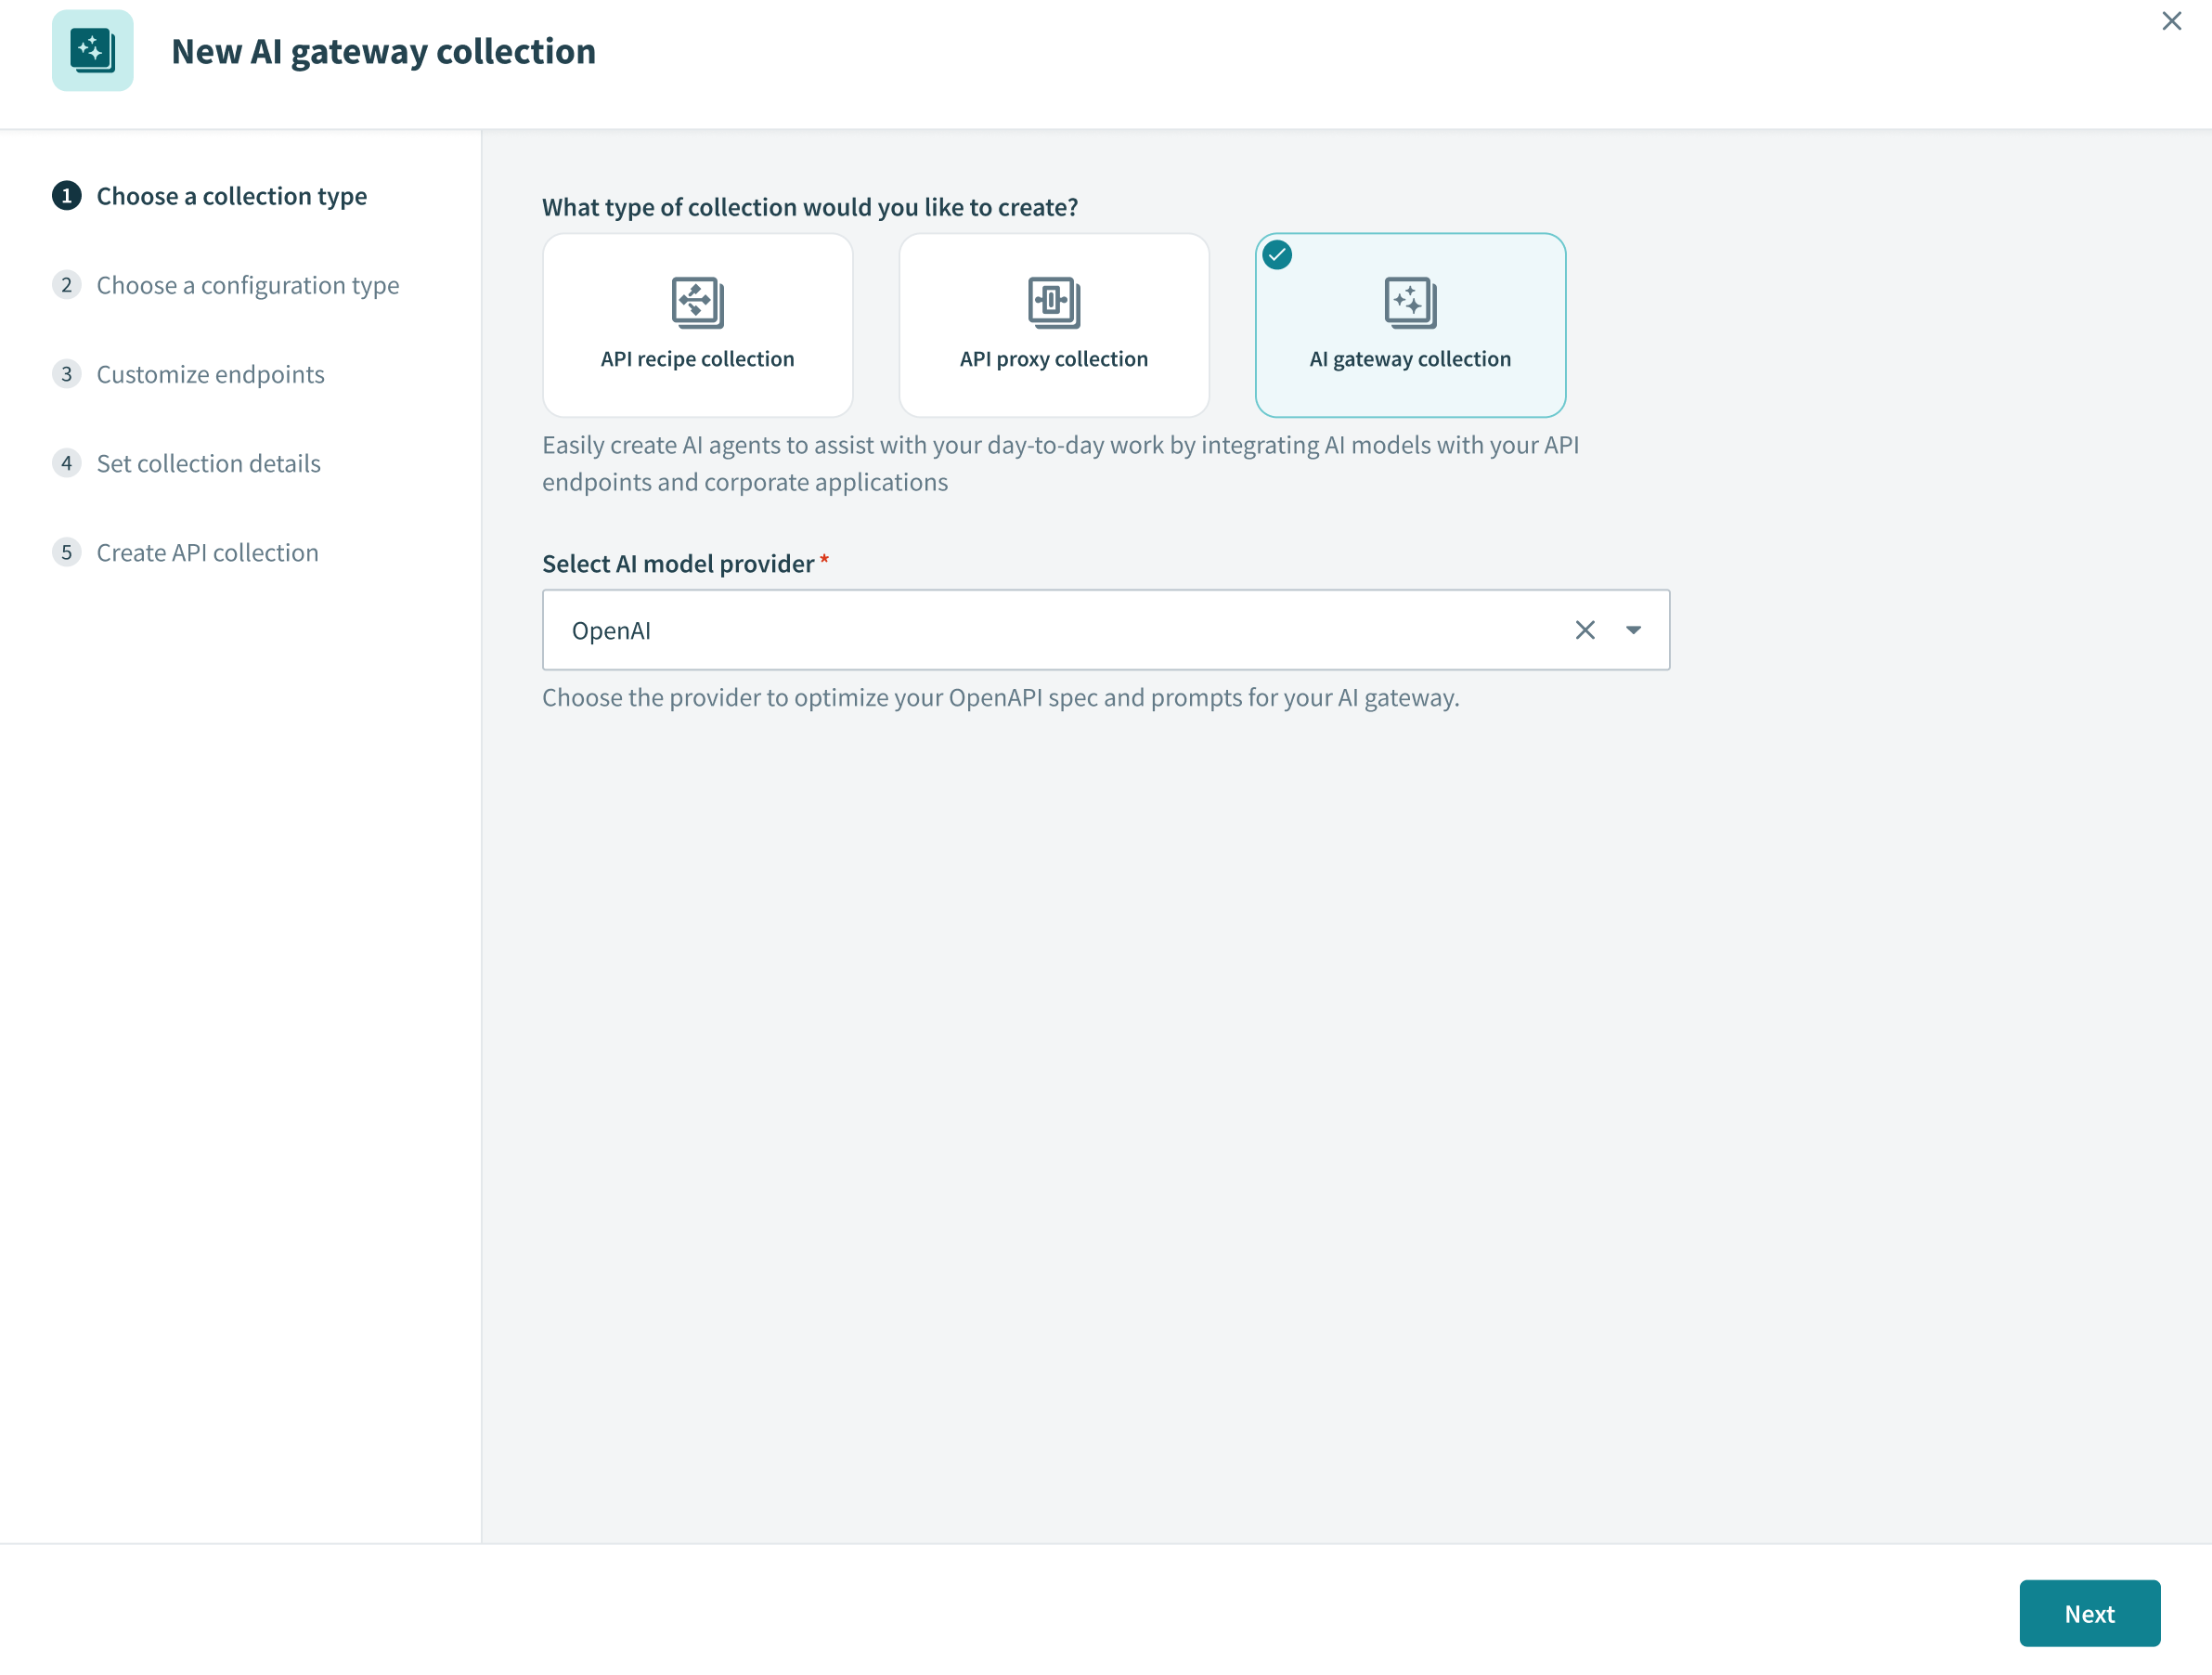Click 'What type of collection would you like to create?'
Viewport: 2212px width, 1675px height.
point(810,207)
